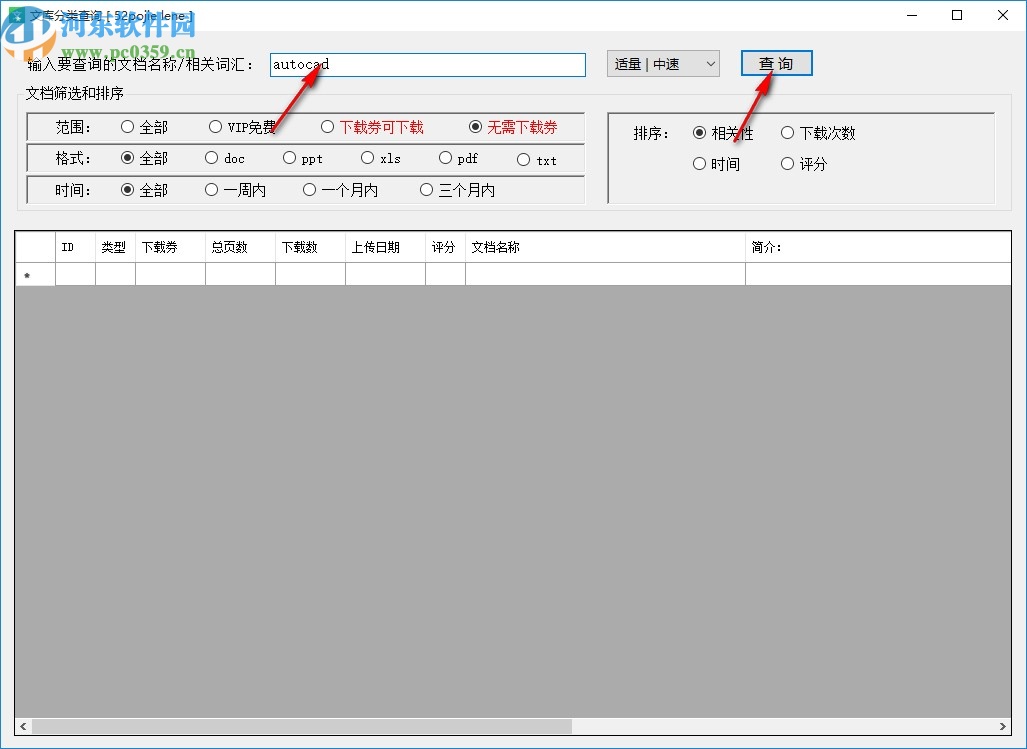Screen dimensions: 1027x749
Task: Click the horizontal scrollbar right arrow
Action: tap(1003, 726)
